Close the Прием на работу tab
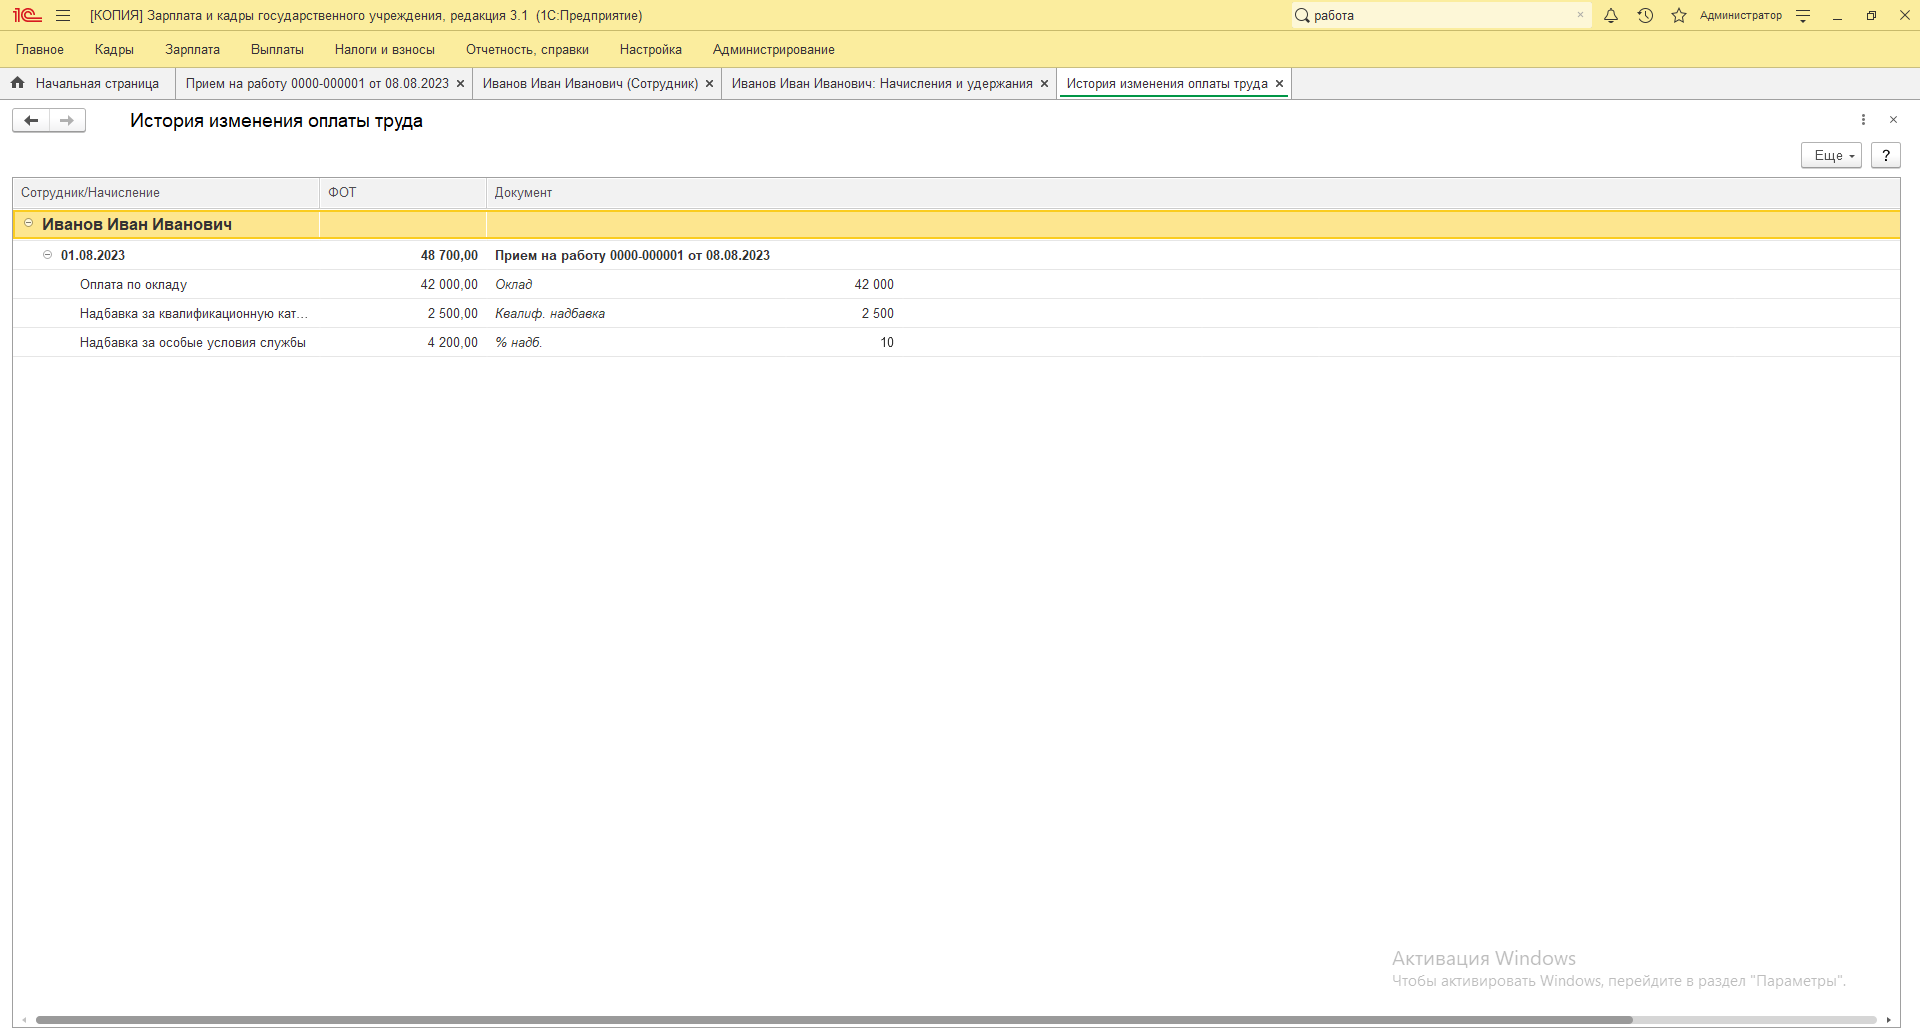 [460, 84]
